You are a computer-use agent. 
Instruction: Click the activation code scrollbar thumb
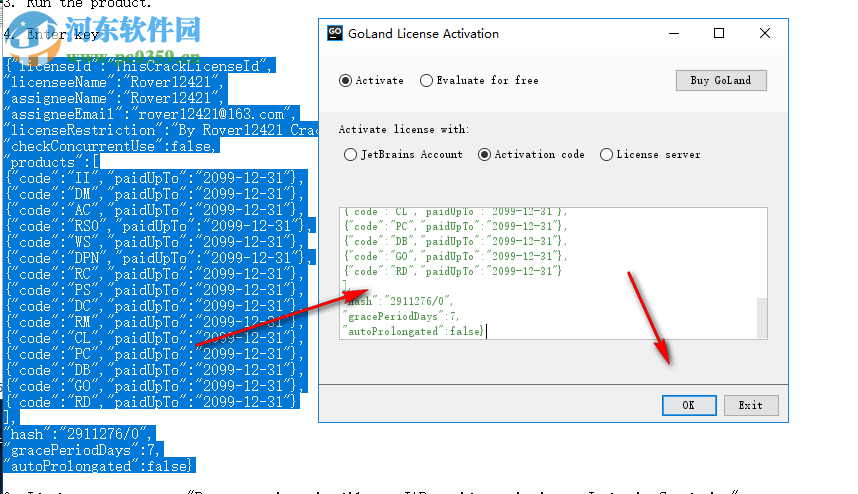[x=762, y=318]
